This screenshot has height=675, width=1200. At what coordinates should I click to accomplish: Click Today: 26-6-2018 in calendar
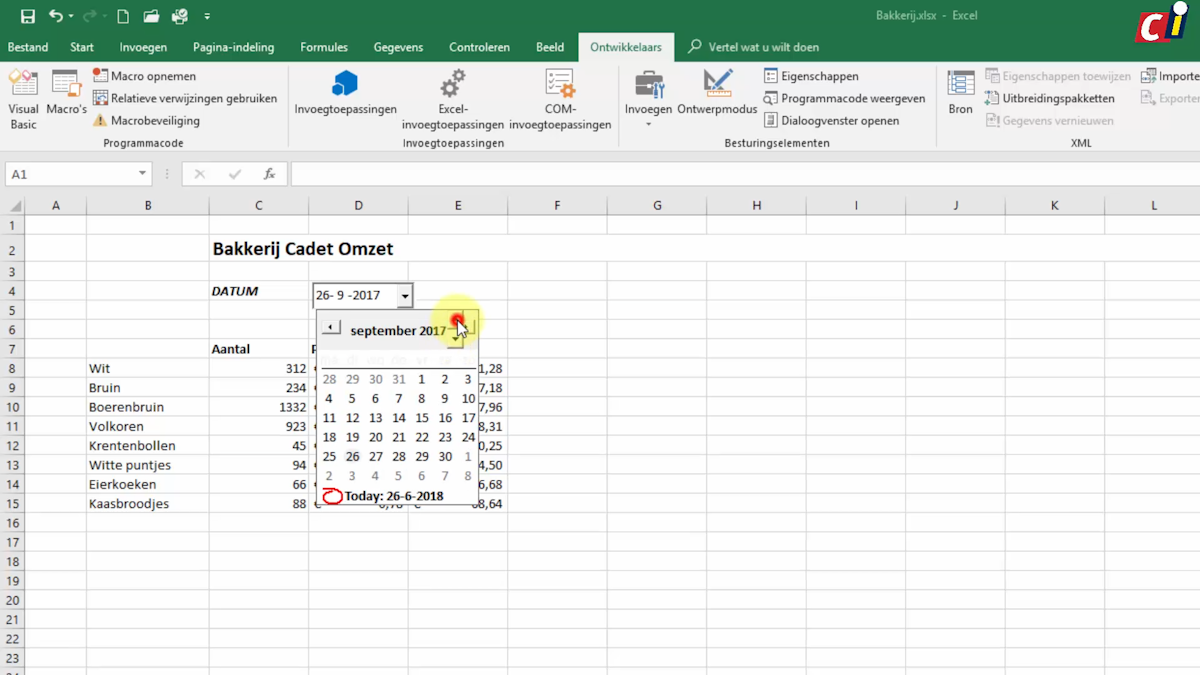point(393,496)
